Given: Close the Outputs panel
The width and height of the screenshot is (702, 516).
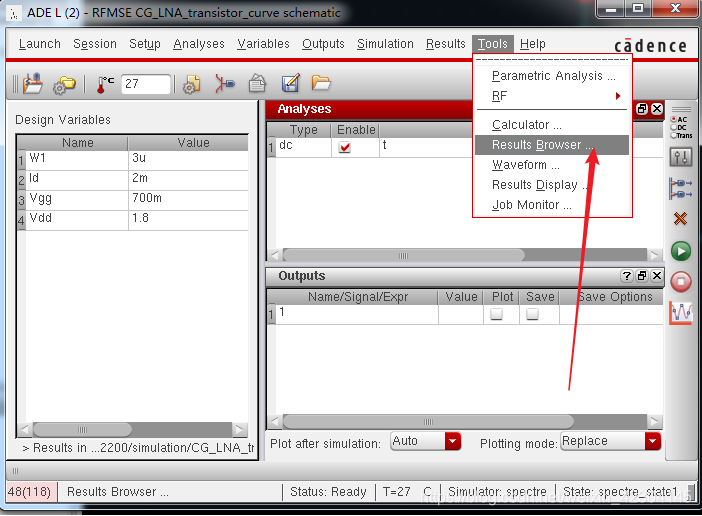Looking at the screenshot, I should [657, 276].
